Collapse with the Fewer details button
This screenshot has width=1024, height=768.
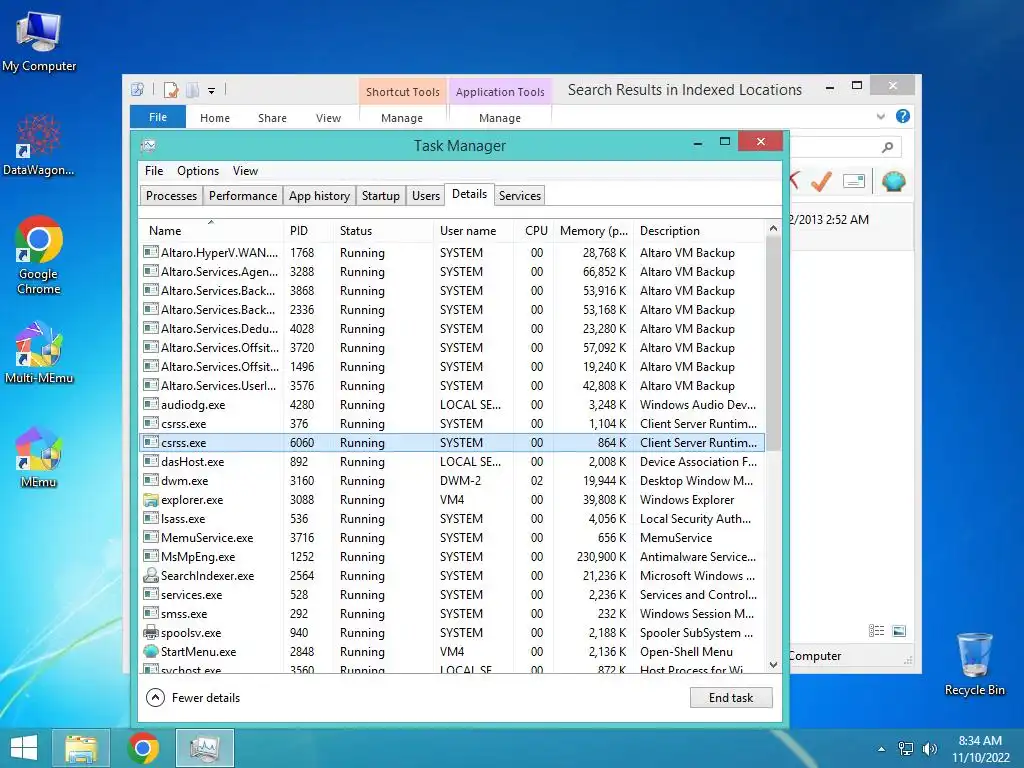click(193, 697)
